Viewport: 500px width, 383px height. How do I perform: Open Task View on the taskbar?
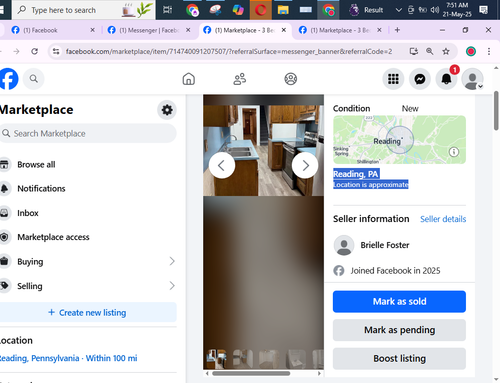[167, 10]
